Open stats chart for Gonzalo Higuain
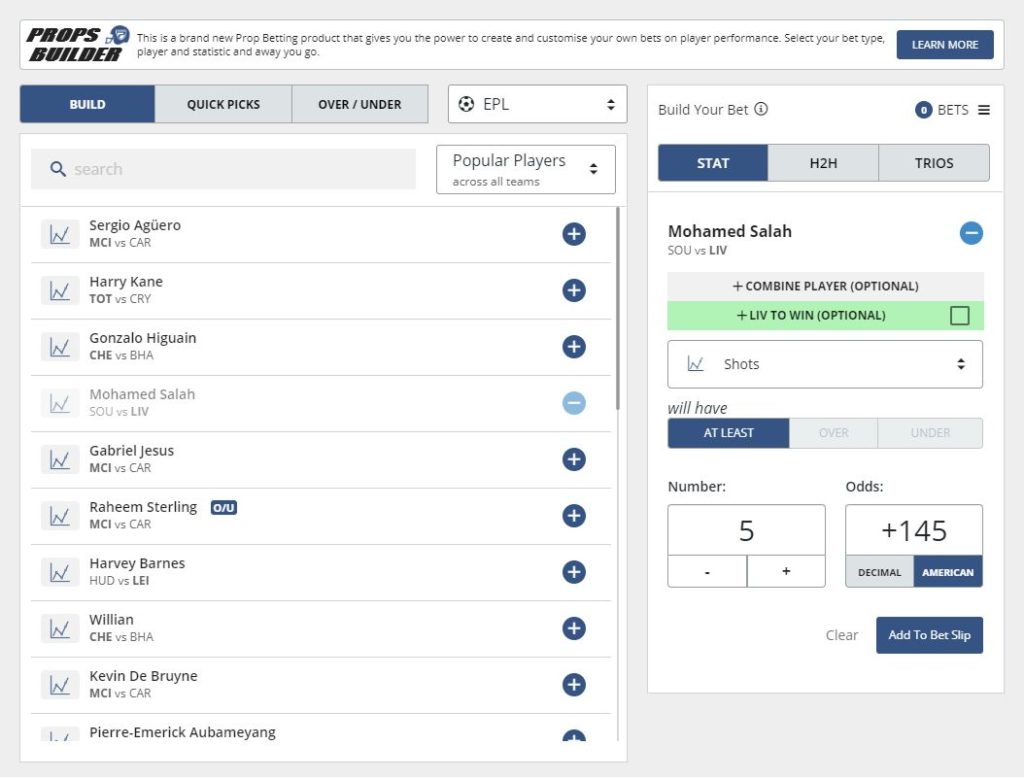The height and width of the screenshot is (779, 1024). pos(59,347)
